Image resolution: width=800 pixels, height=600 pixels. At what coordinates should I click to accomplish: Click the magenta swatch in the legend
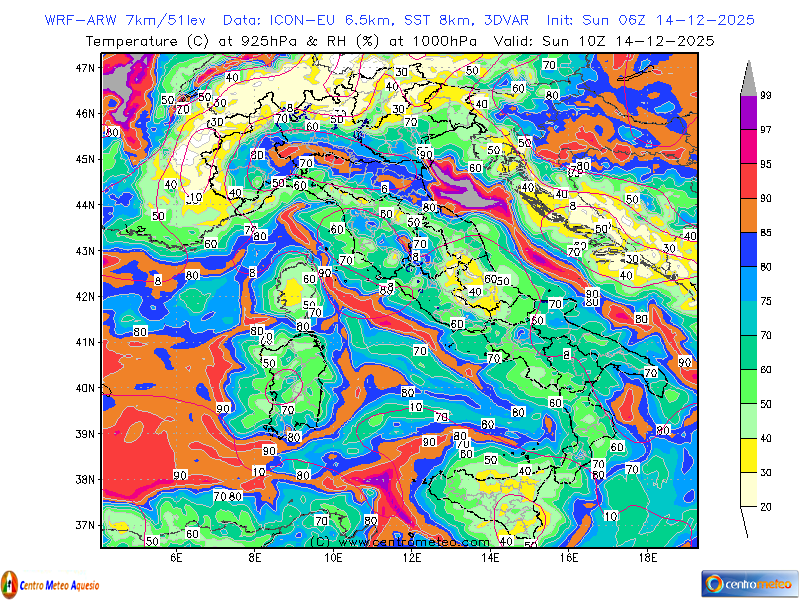tap(748, 146)
